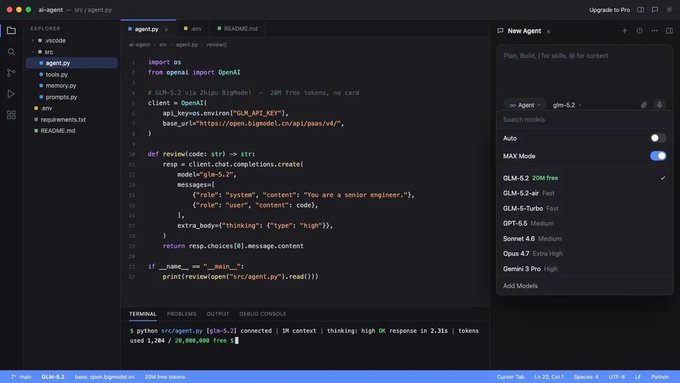Viewport: 680px width, 383px height.
Task: Toggle editor layout icon next to Upgrade to Pro
Action: (x=640, y=10)
